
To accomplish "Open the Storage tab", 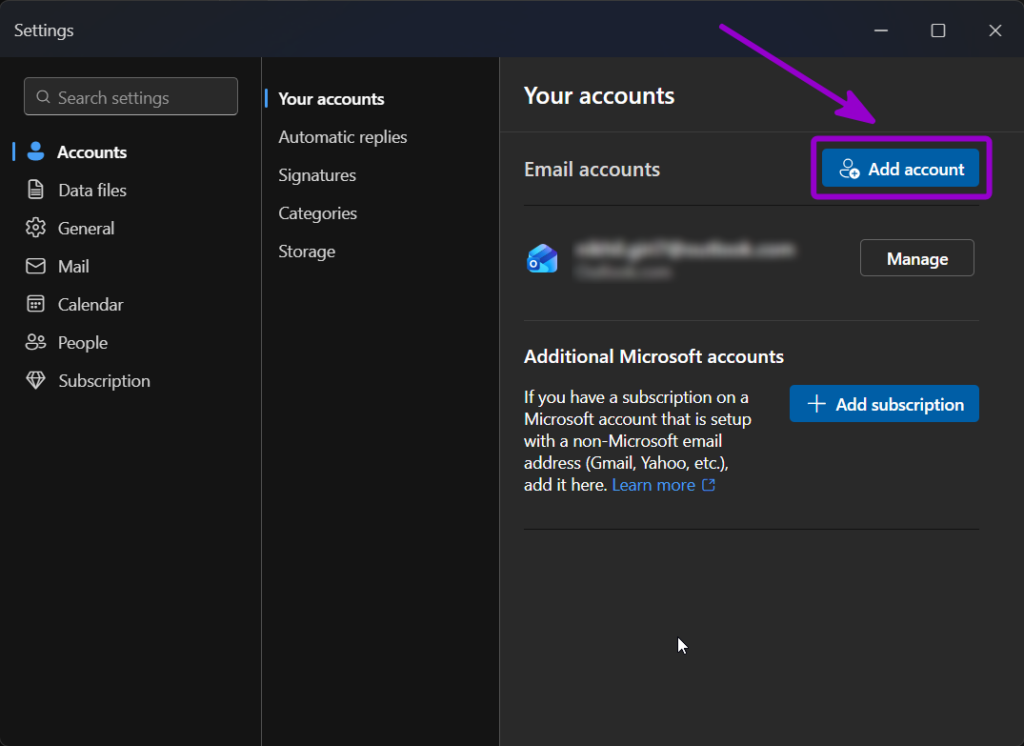I will (306, 251).
